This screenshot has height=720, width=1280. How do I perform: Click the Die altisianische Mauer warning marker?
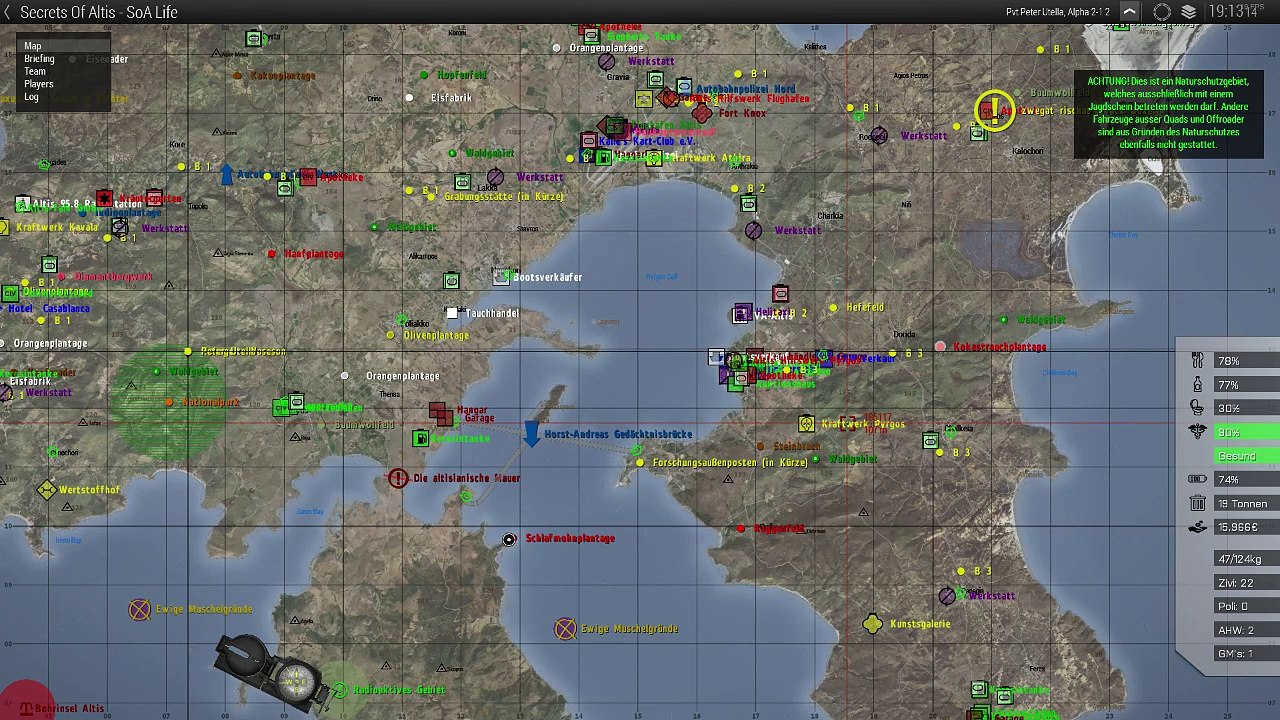coord(398,478)
